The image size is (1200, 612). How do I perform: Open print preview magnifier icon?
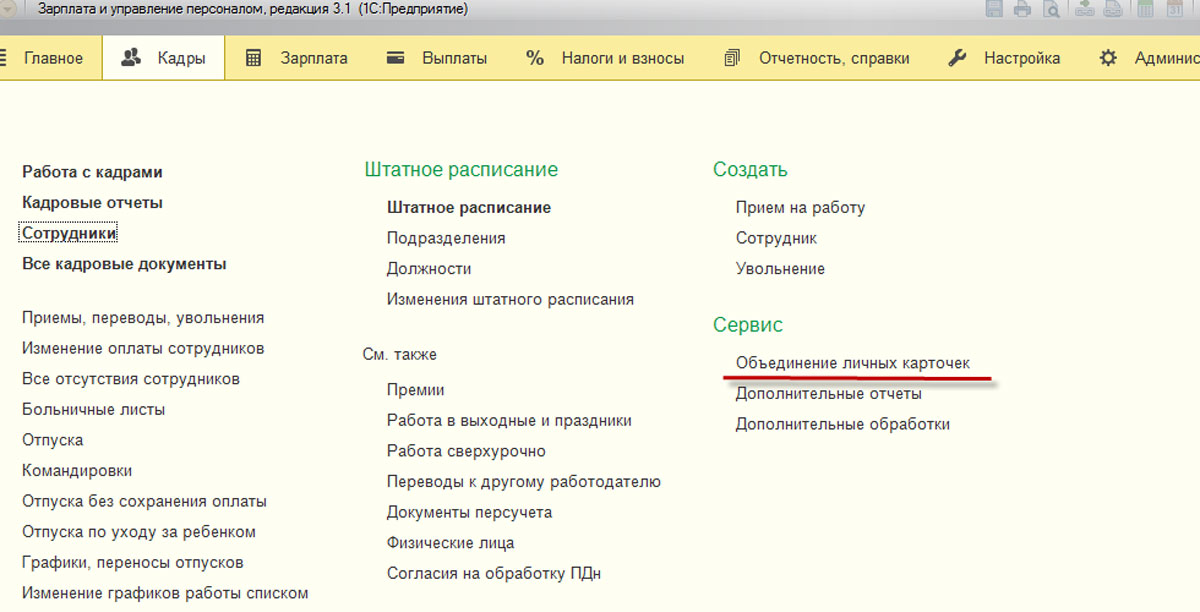[1051, 10]
